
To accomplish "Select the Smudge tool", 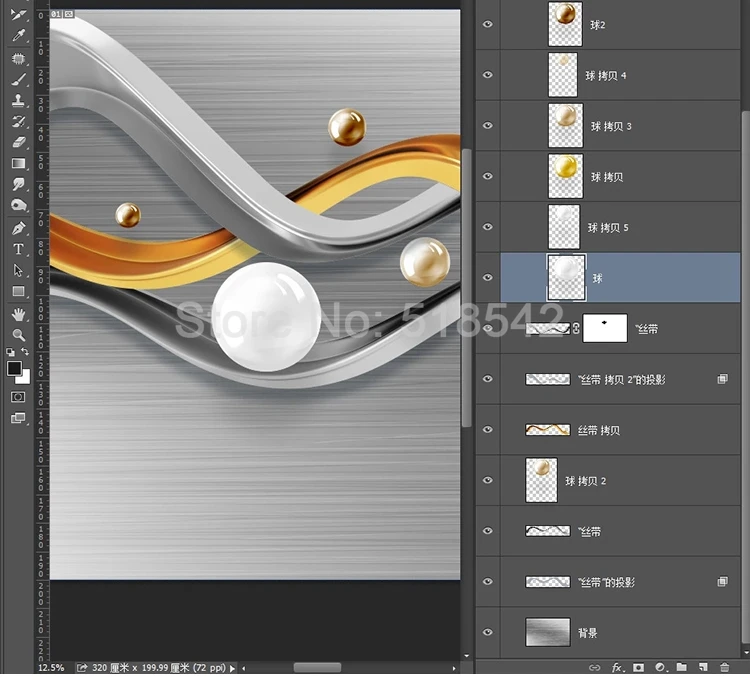I will click(x=19, y=184).
